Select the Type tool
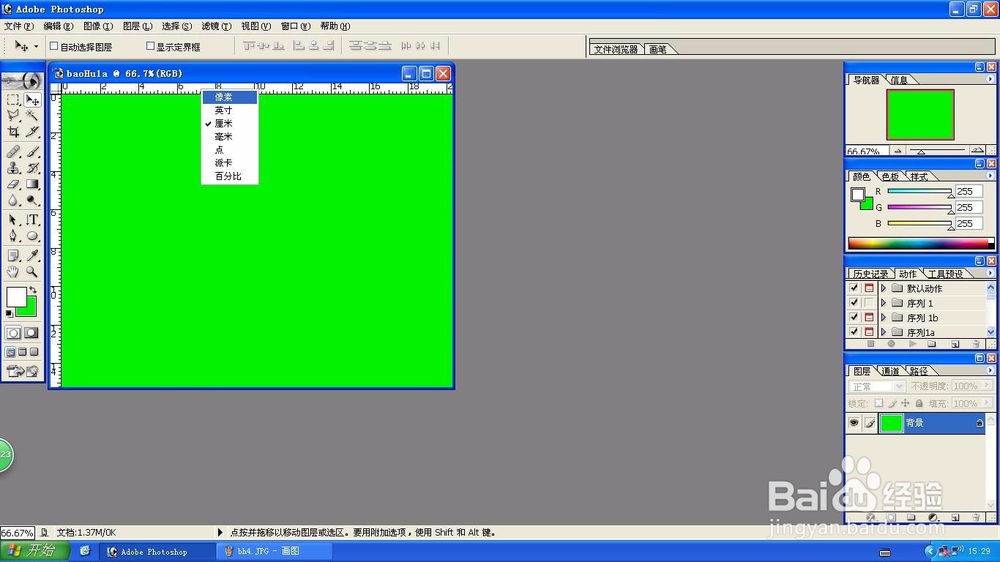 pyautogui.click(x=32, y=219)
